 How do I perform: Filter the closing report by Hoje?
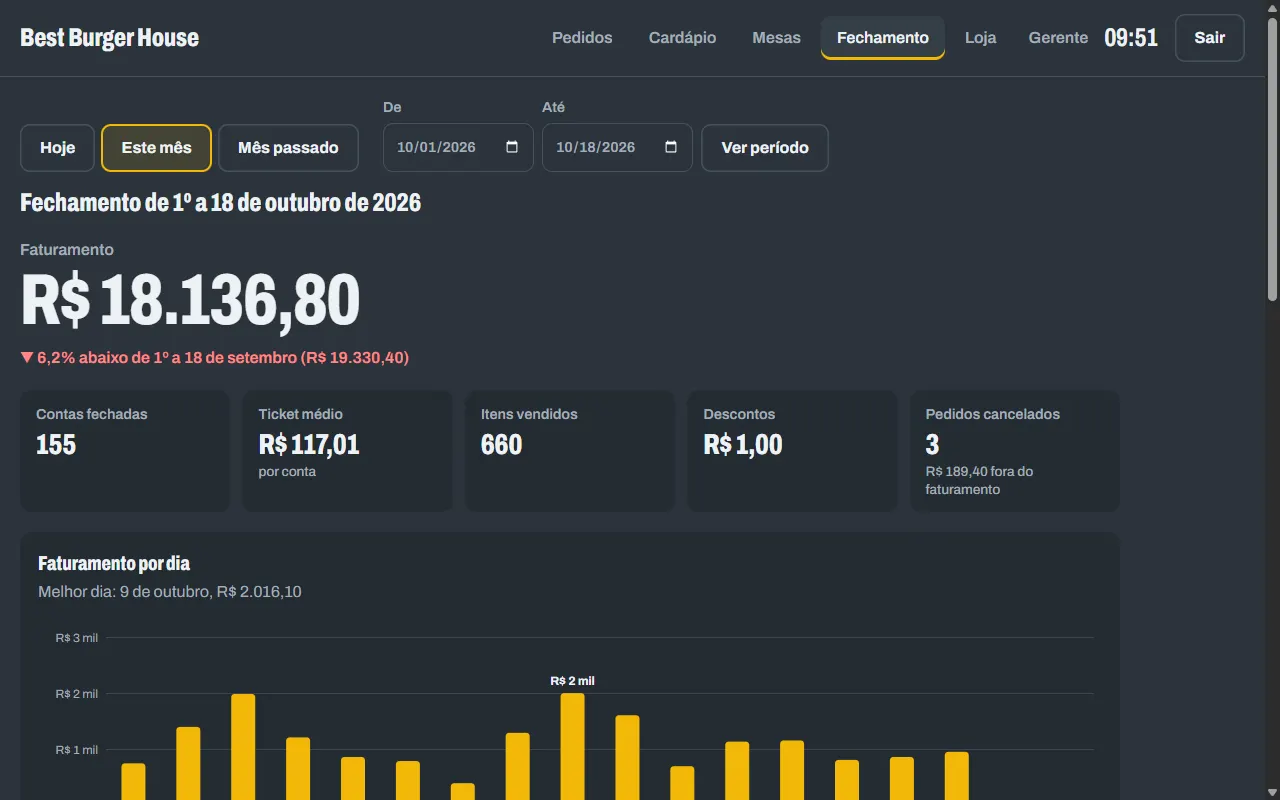[58, 148]
